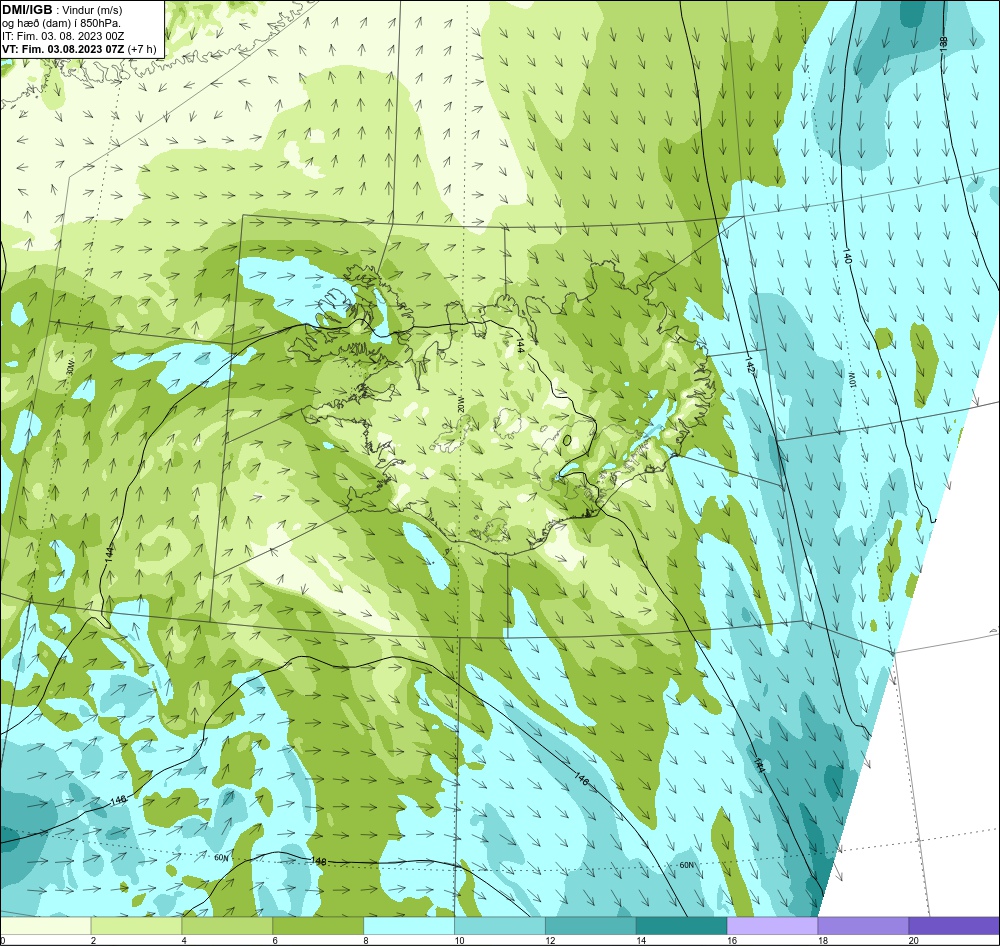Pick the above 20 m/s deep purple swatch
Viewport: 1000px width, 946px height.
pos(953,926)
